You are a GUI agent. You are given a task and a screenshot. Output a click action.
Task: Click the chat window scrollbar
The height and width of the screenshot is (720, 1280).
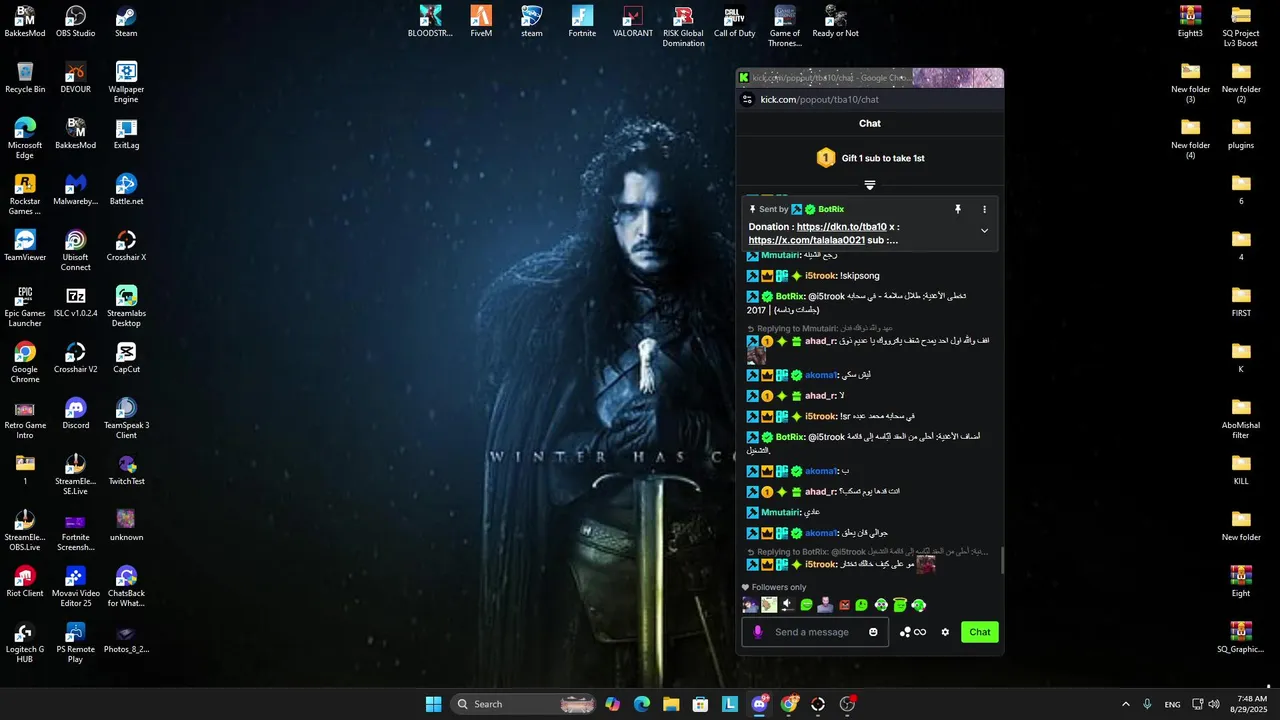(1001, 560)
